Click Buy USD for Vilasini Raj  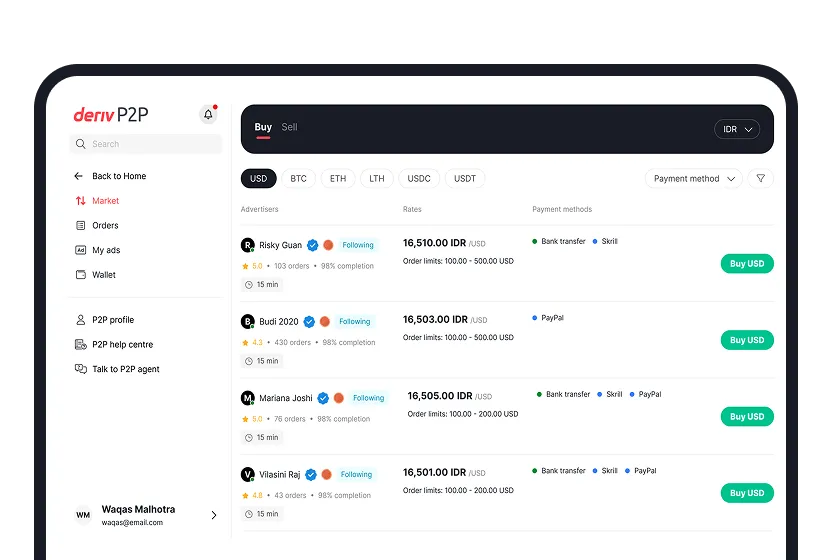click(747, 493)
